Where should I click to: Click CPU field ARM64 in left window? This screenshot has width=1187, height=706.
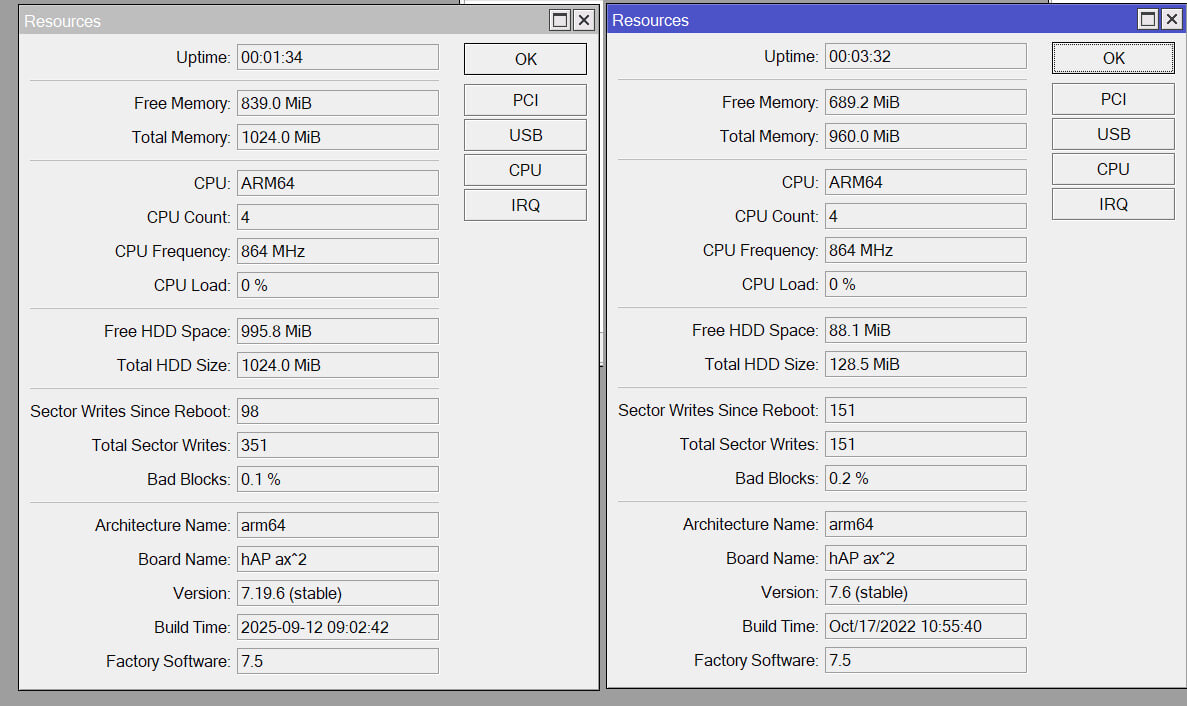338,183
